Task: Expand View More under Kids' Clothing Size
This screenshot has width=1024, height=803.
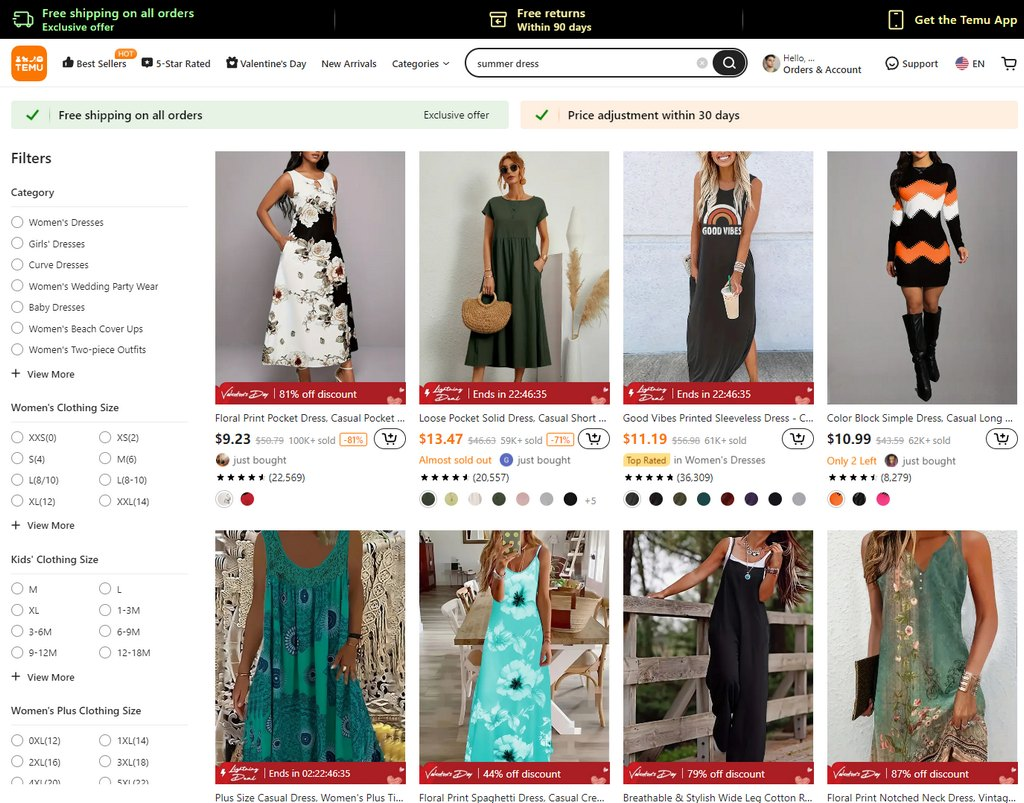Action: point(43,677)
